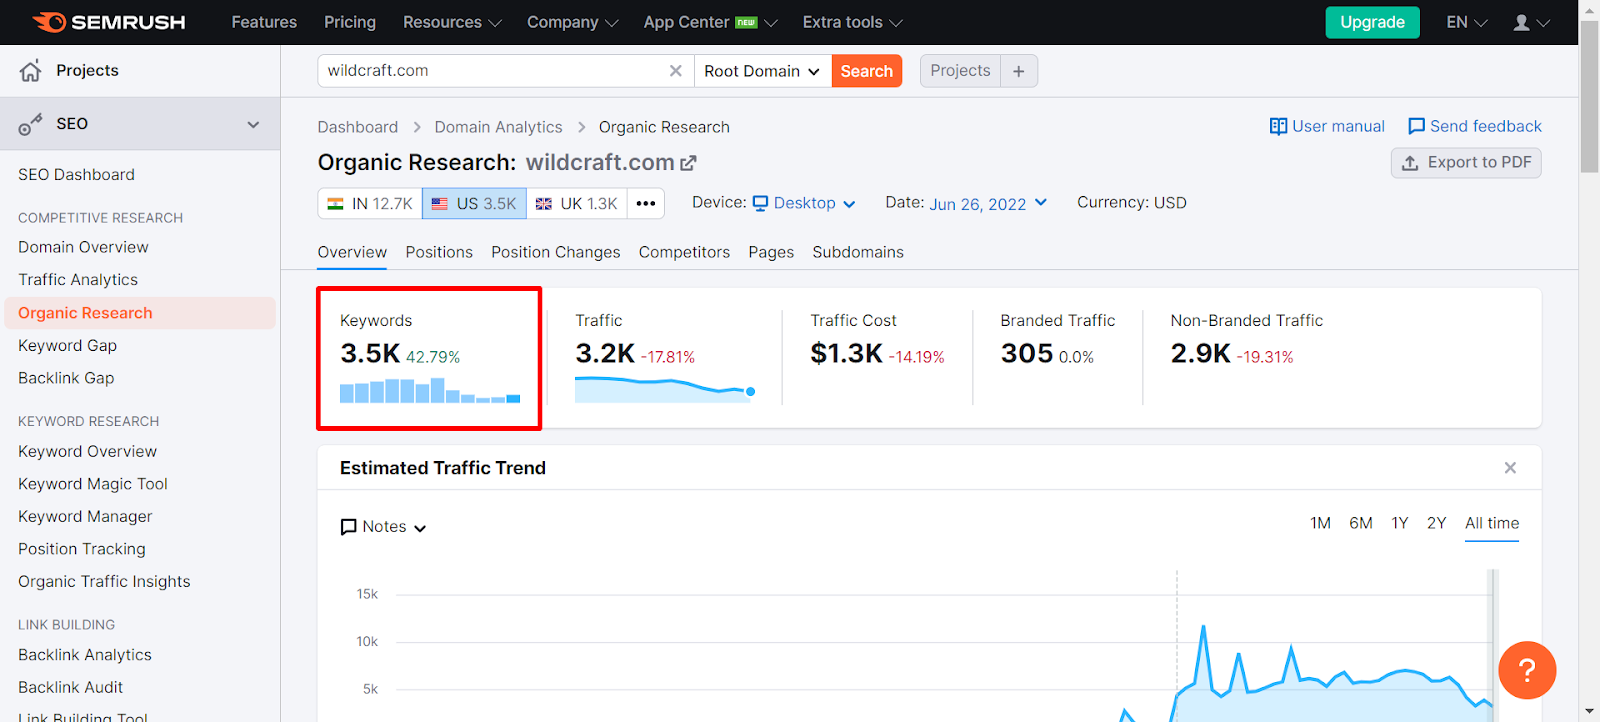
Task: Open Features in top navigation
Action: tap(264, 22)
